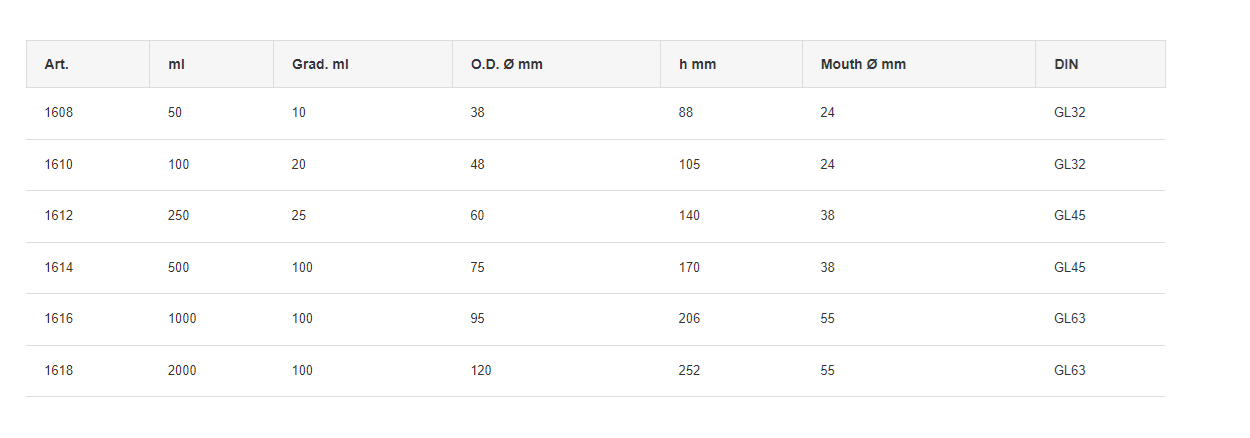The height and width of the screenshot is (438, 1250).
Task: Click the ml column header
Action: (176, 64)
